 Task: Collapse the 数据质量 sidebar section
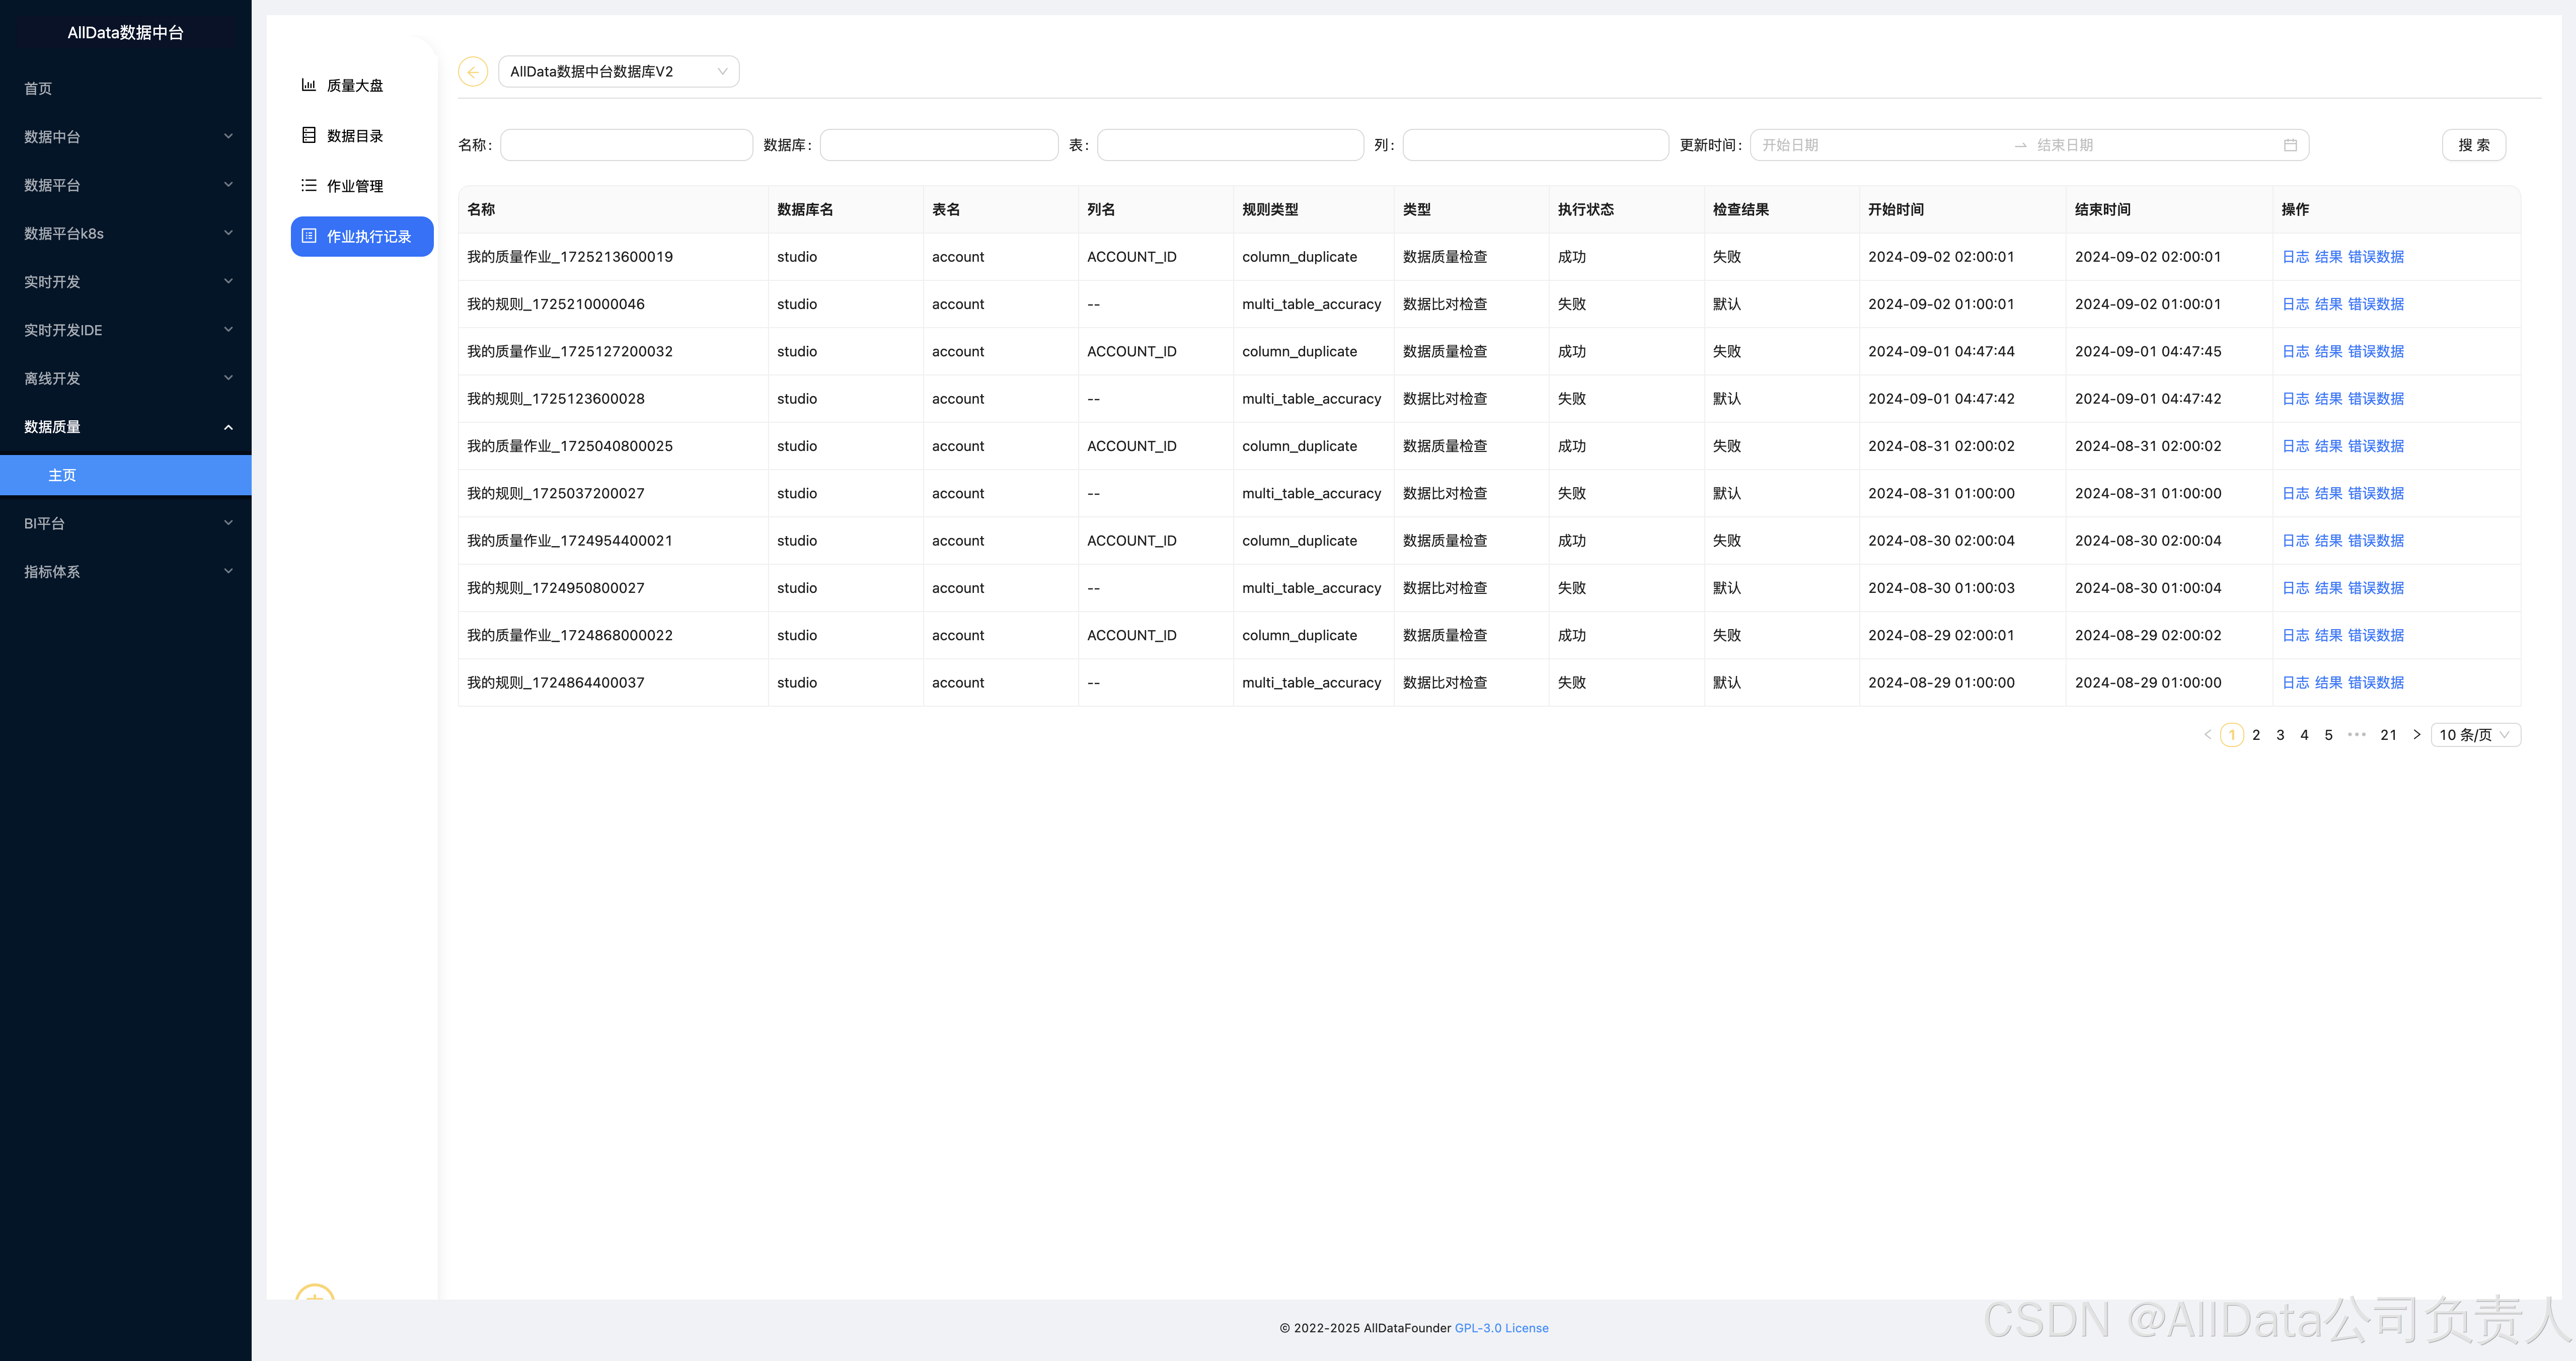point(125,427)
